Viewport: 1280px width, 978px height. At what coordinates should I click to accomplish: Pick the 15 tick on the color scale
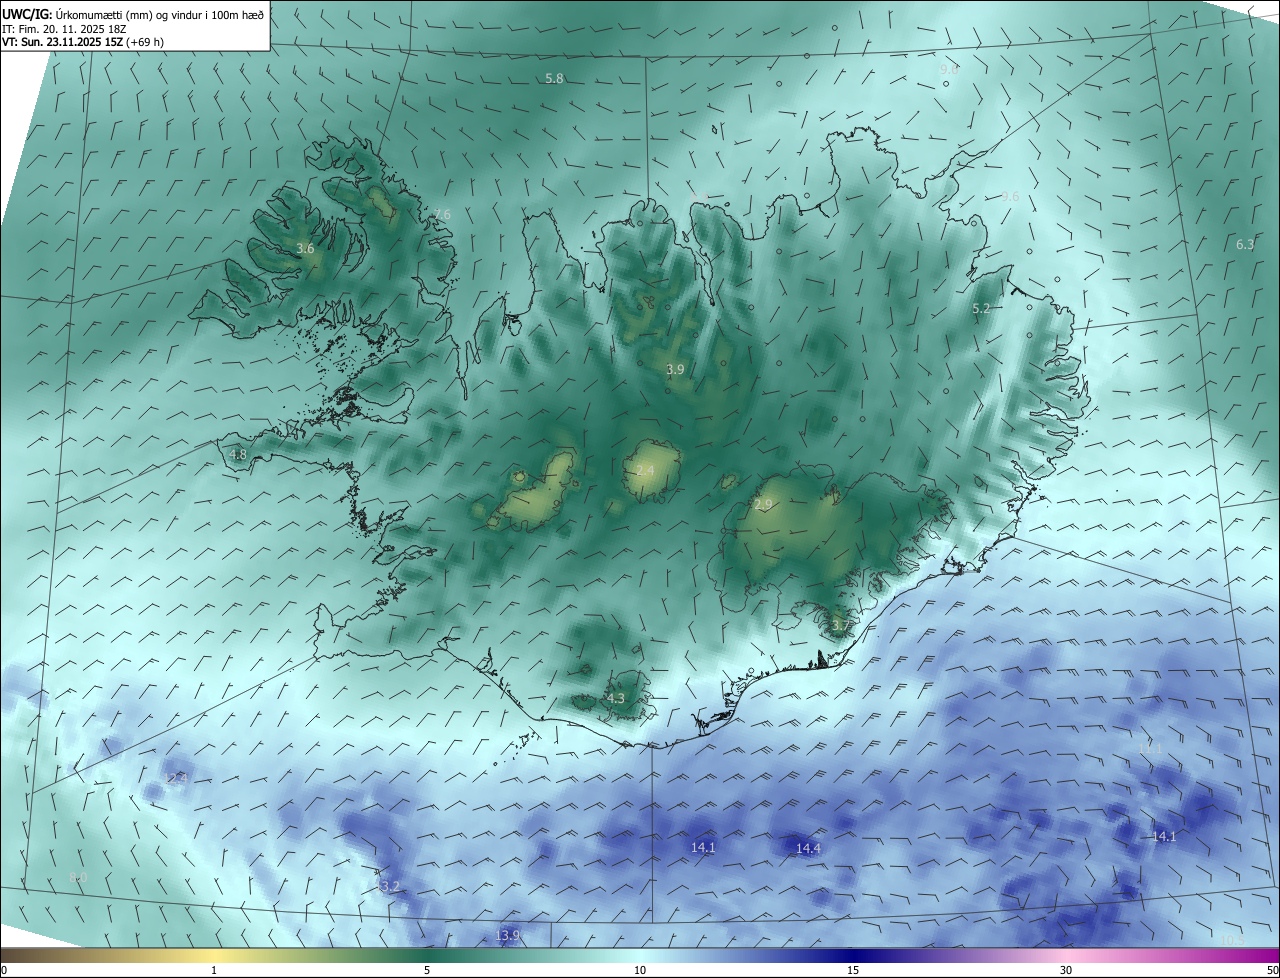pyautogui.click(x=853, y=970)
